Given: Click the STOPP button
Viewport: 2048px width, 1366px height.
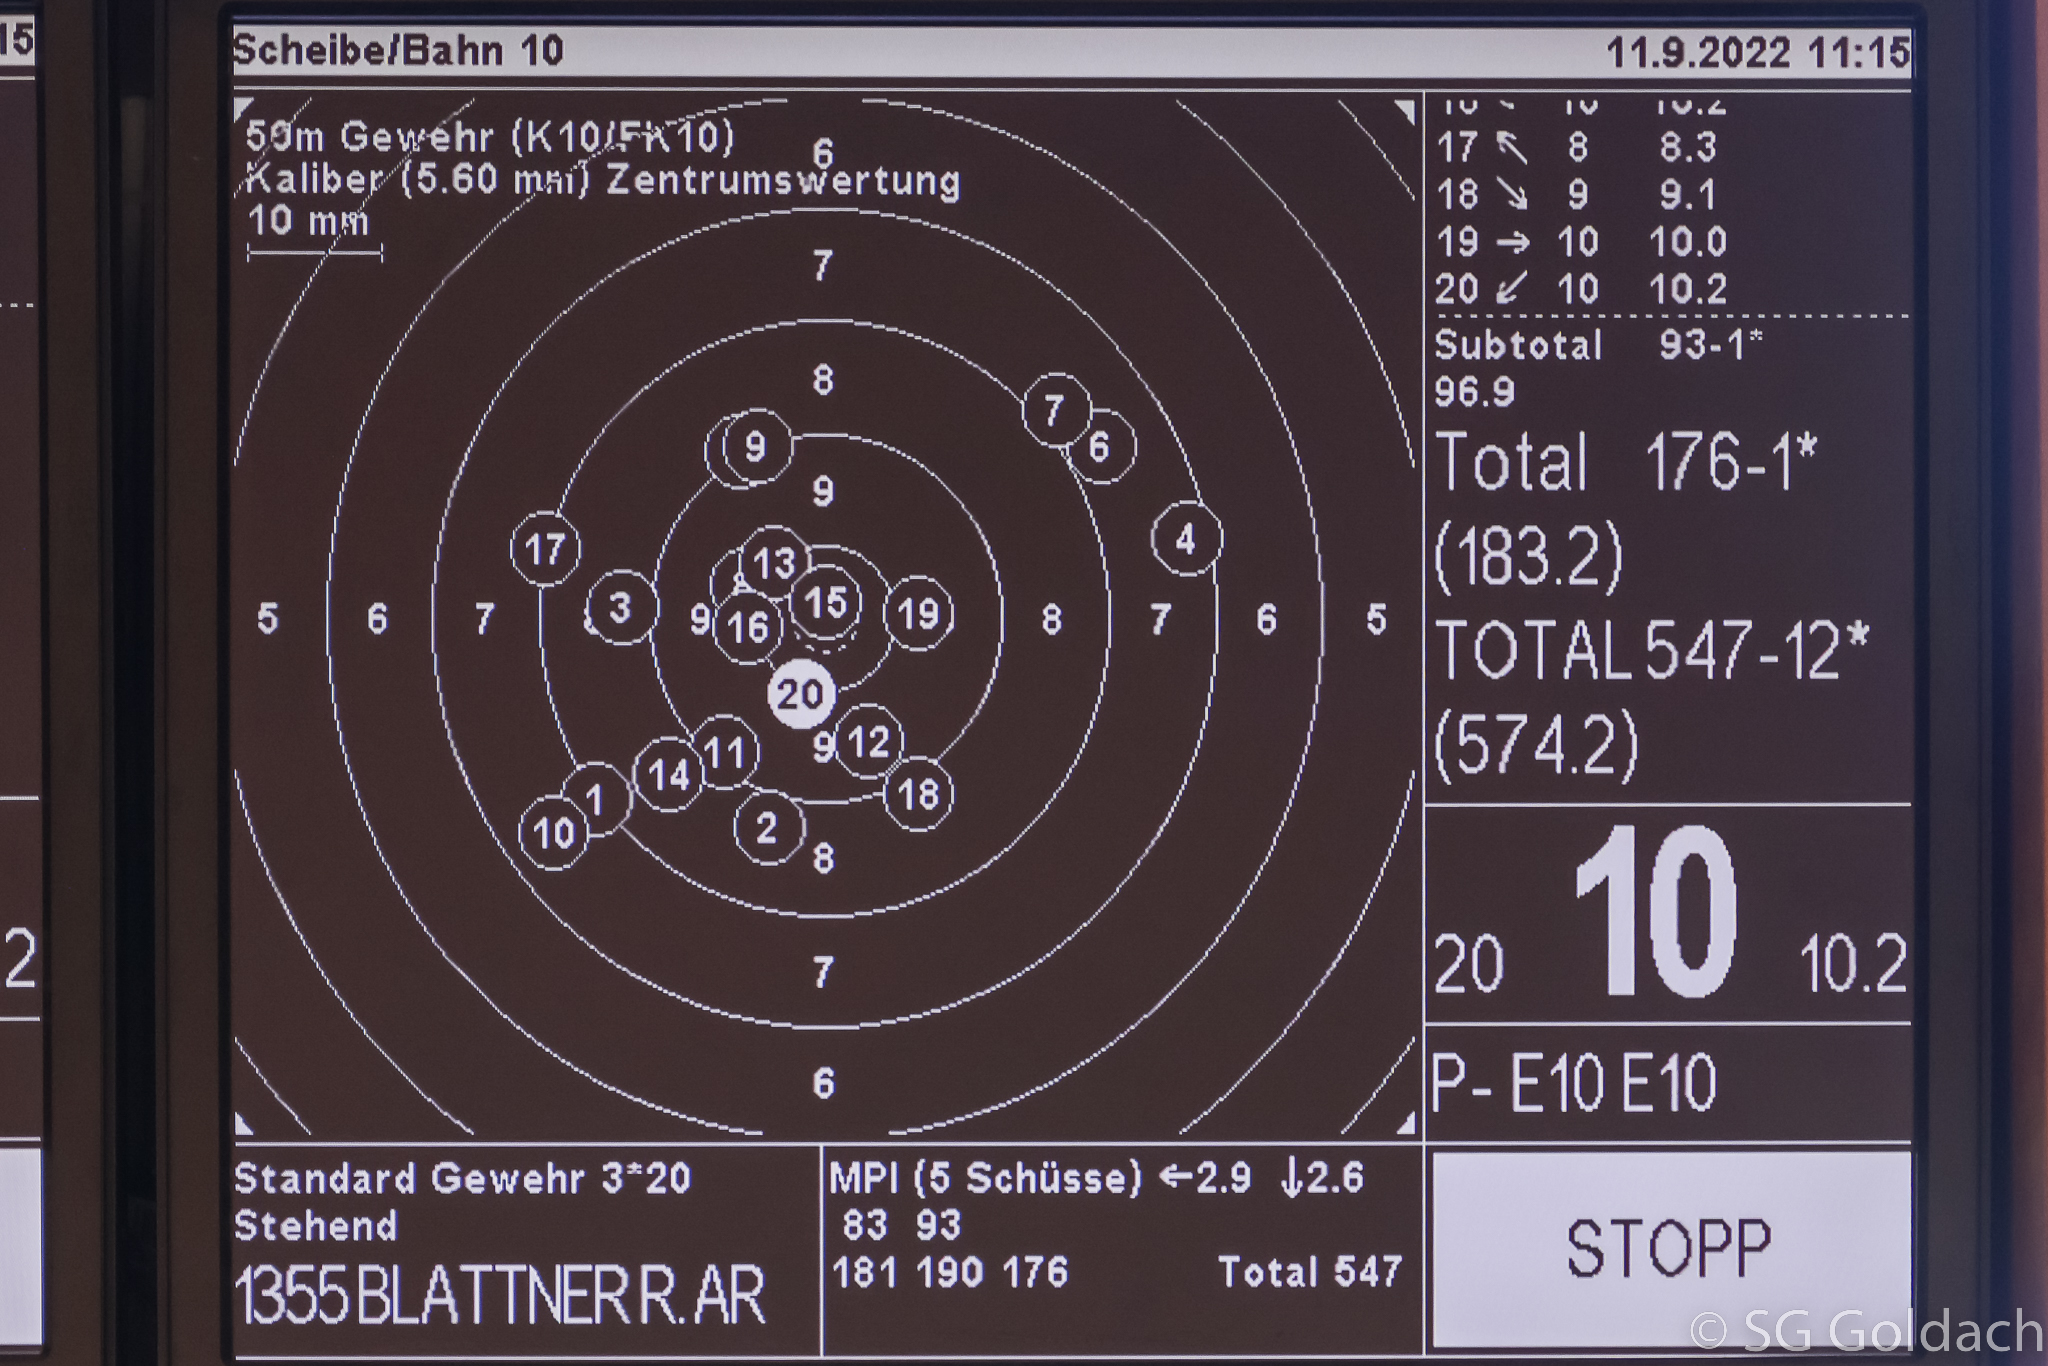Looking at the screenshot, I should click(x=1670, y=1248).
